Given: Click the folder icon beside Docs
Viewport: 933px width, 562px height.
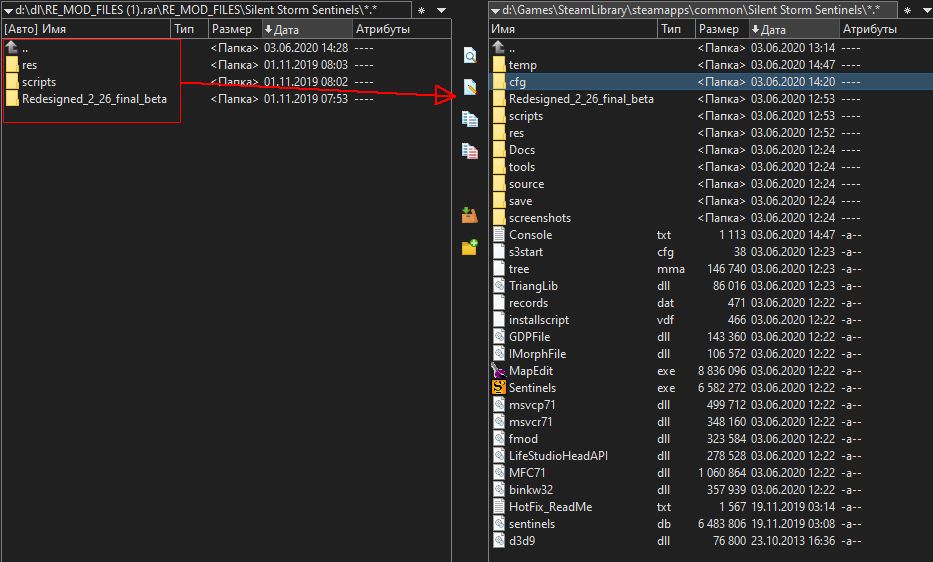Looking at the screenshot, I should (x=499, y=150).
